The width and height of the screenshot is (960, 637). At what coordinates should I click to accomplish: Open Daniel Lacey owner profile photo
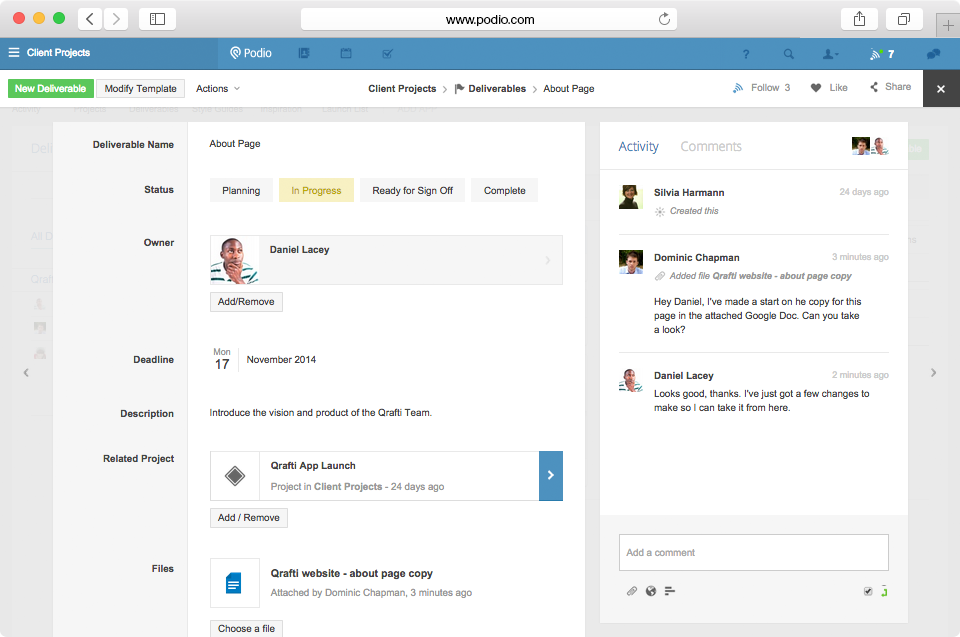(234, 260)
